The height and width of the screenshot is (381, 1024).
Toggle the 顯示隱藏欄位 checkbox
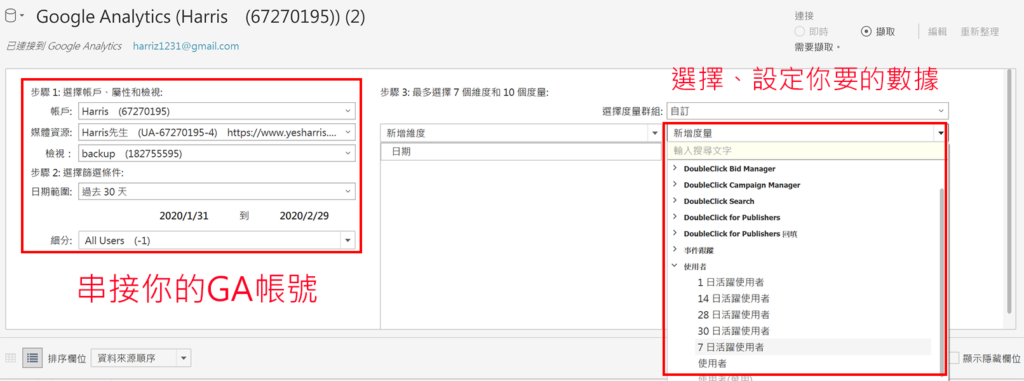click(954, 358)
